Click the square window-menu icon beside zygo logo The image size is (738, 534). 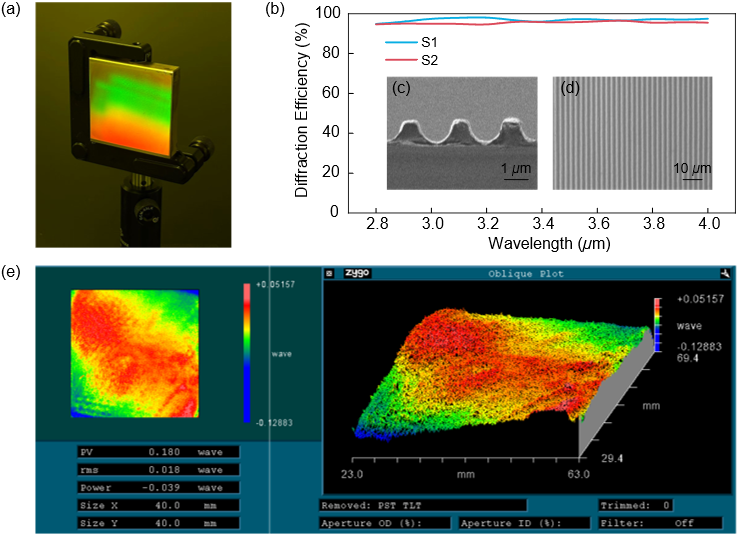tap(329, 273)
